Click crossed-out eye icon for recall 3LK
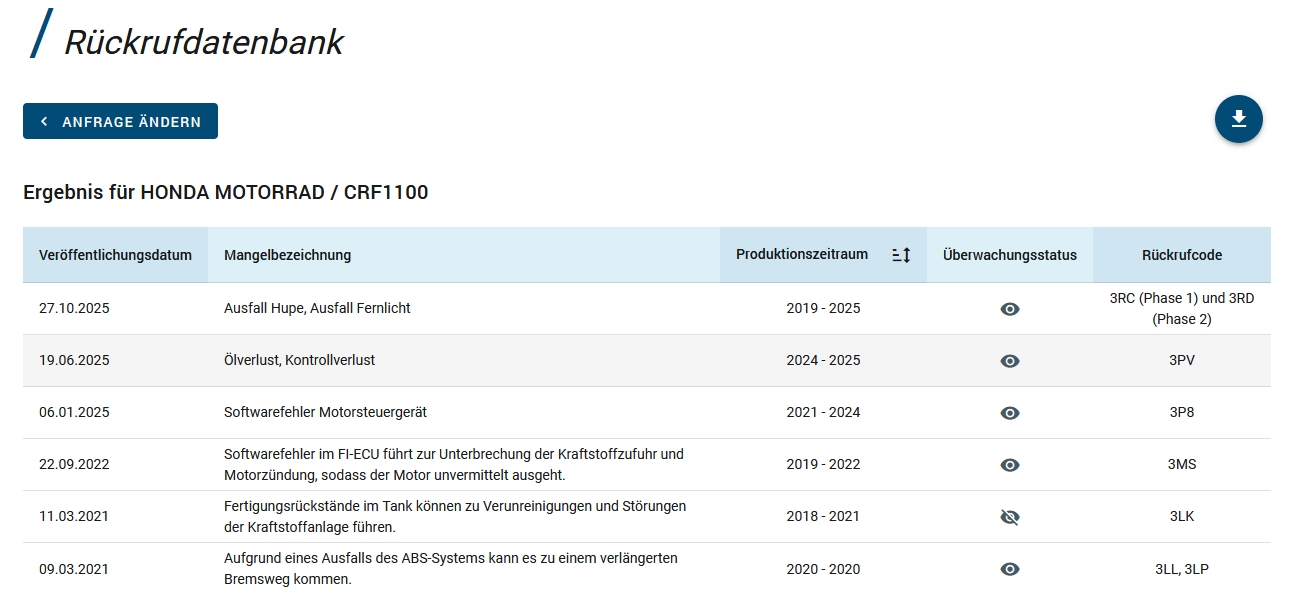This screenshot has height=594, width=1293. [1009, 517]
